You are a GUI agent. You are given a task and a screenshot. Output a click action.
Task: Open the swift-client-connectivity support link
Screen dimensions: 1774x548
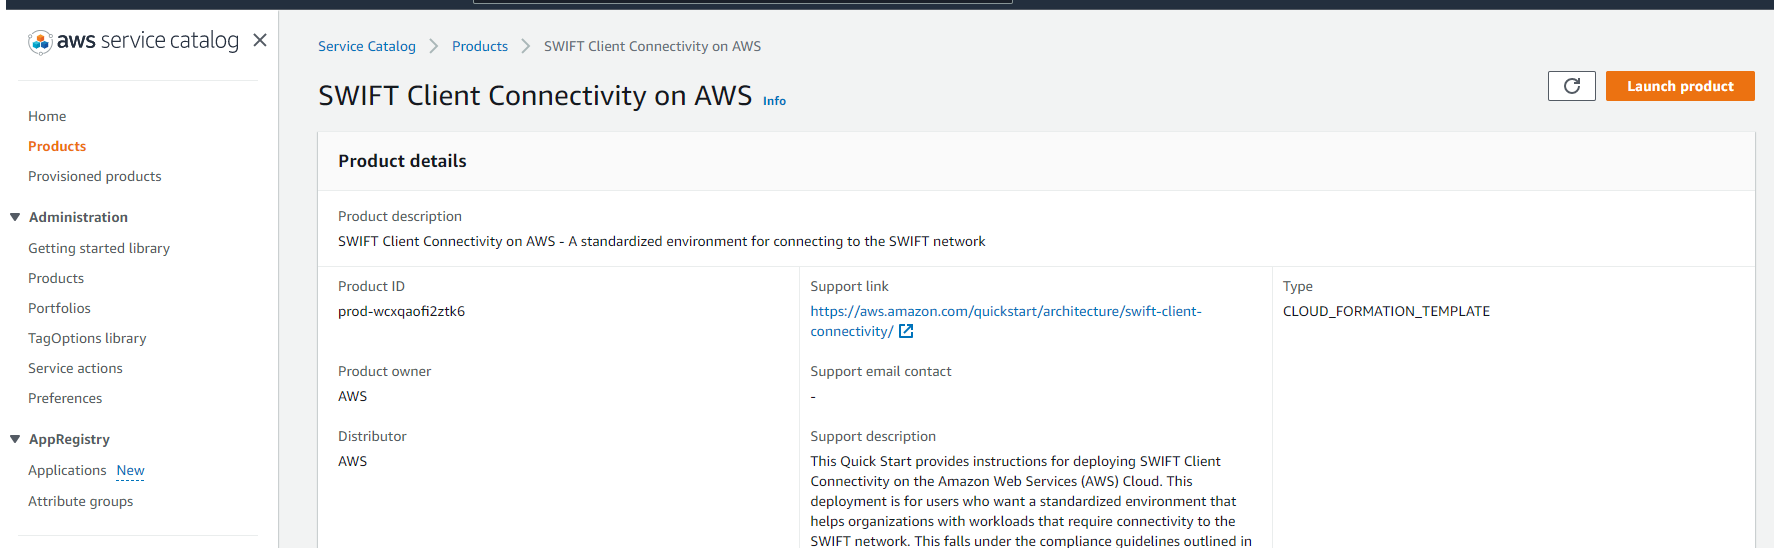1006,321
